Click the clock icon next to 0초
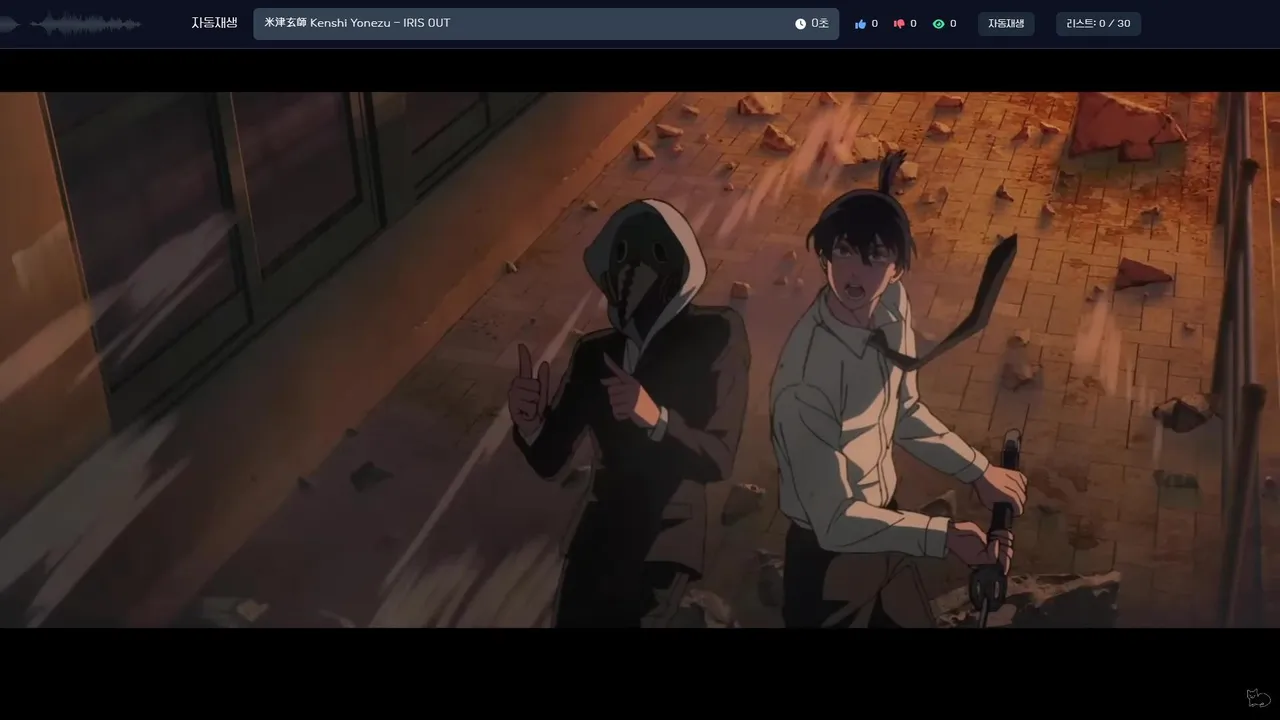Image resolution: width=1280 pixels, height=720 pixels. [800, 24]
